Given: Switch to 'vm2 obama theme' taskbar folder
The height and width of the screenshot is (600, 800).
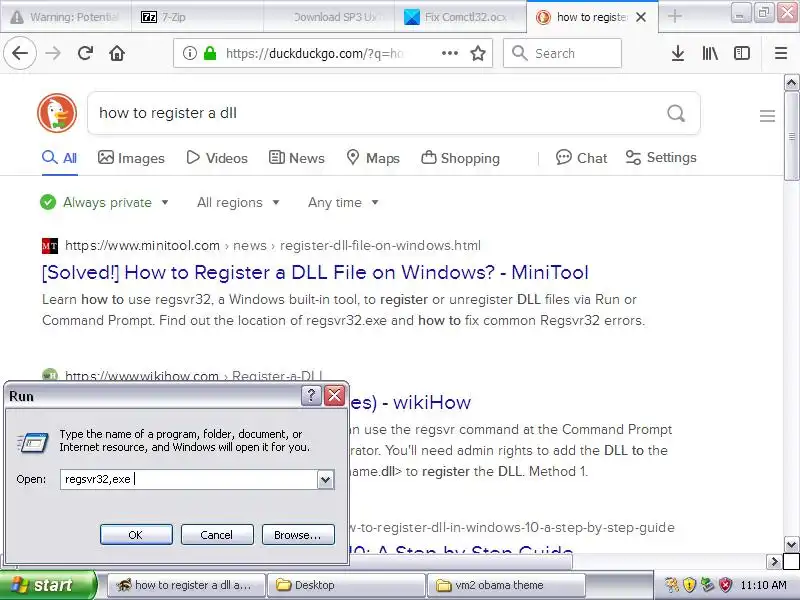Looking at the screenshot, I should coord(506,585).
